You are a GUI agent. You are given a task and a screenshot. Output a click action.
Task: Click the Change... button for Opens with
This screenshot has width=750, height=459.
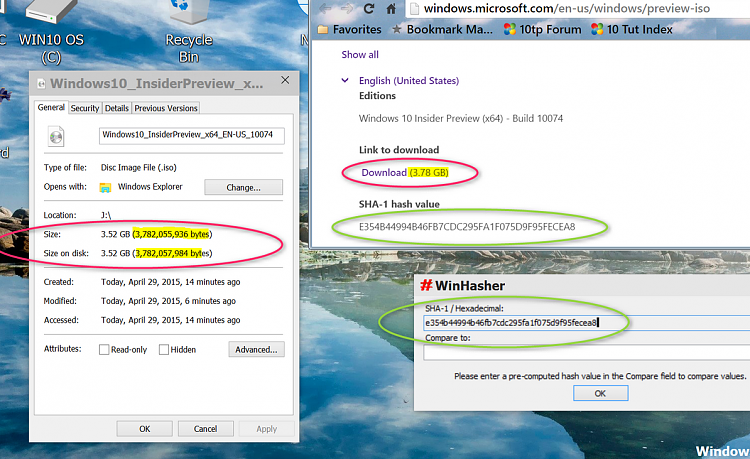pyautogui.click(x=243, y=187)
